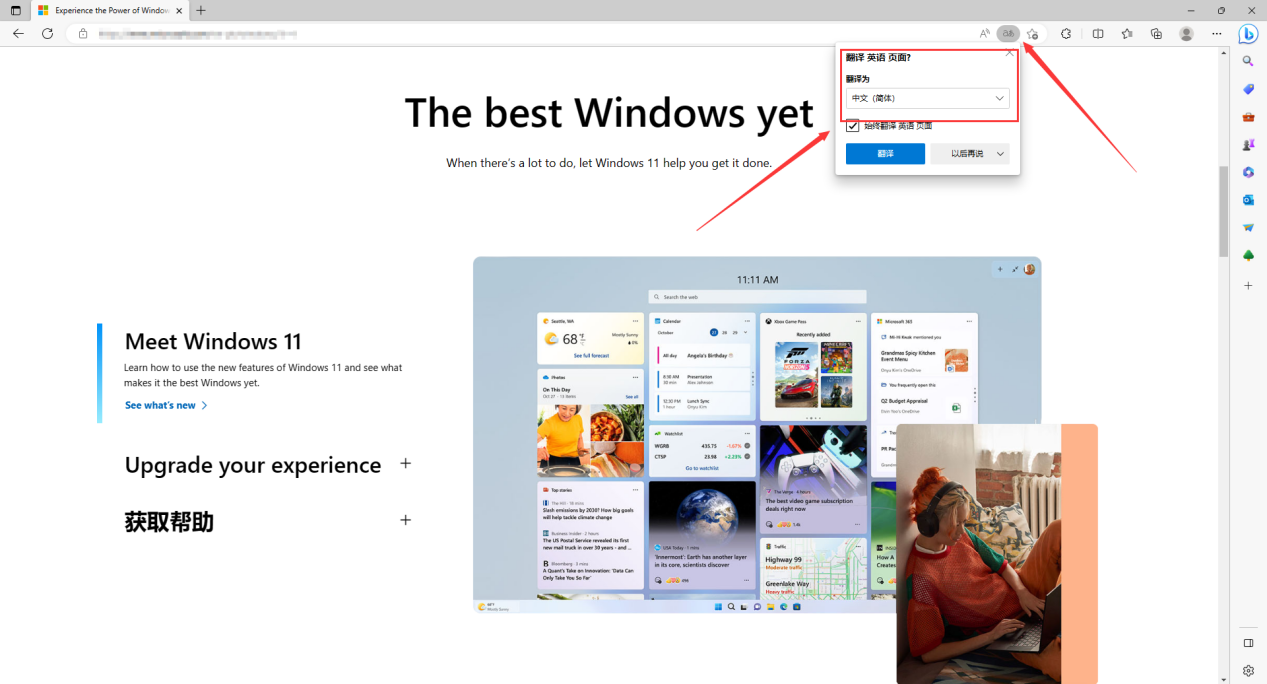Go back with the back arrow
Screen dimensions: 1267x684
18,33
